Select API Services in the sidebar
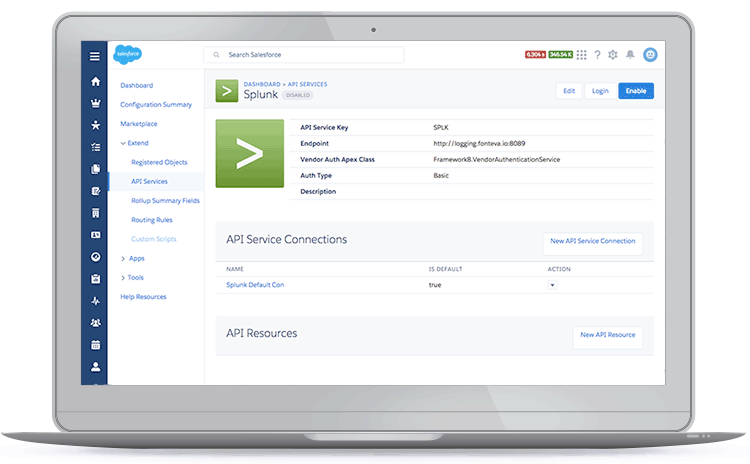 149,181
